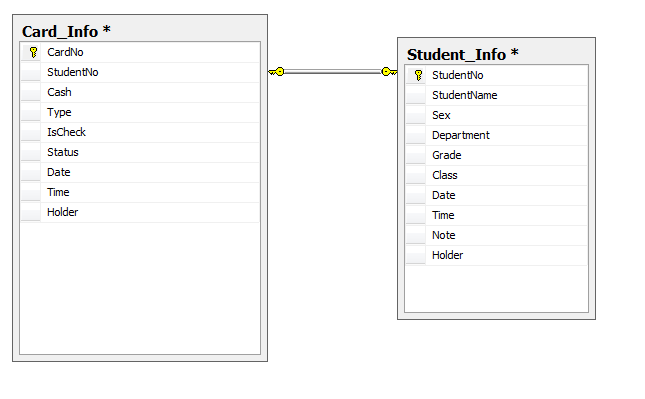Select the StudentName column row
The height and width of the screenshot is (399, 645).
coord(497,95)
